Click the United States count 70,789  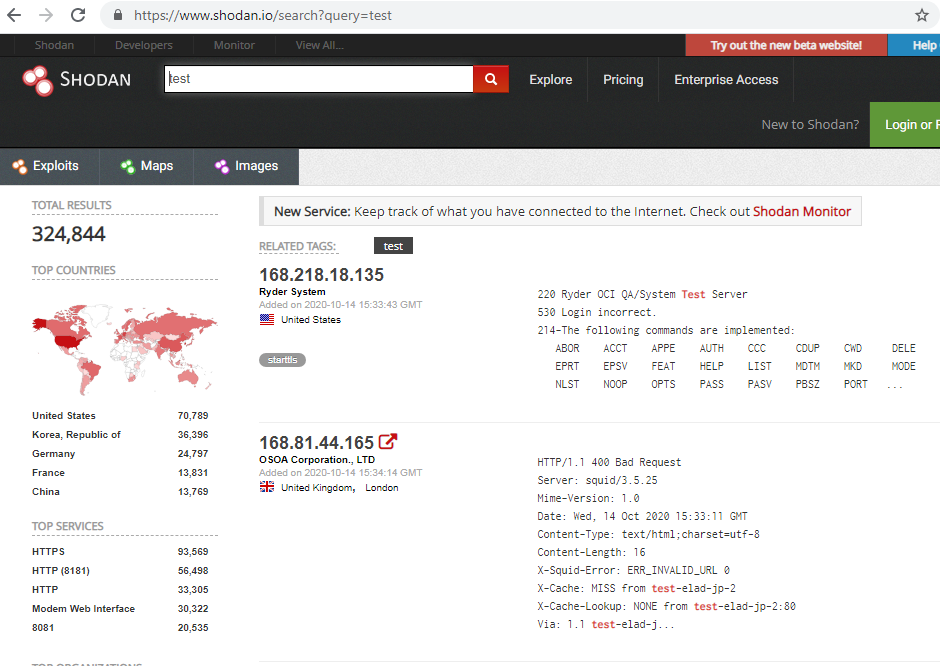[193, 415]
